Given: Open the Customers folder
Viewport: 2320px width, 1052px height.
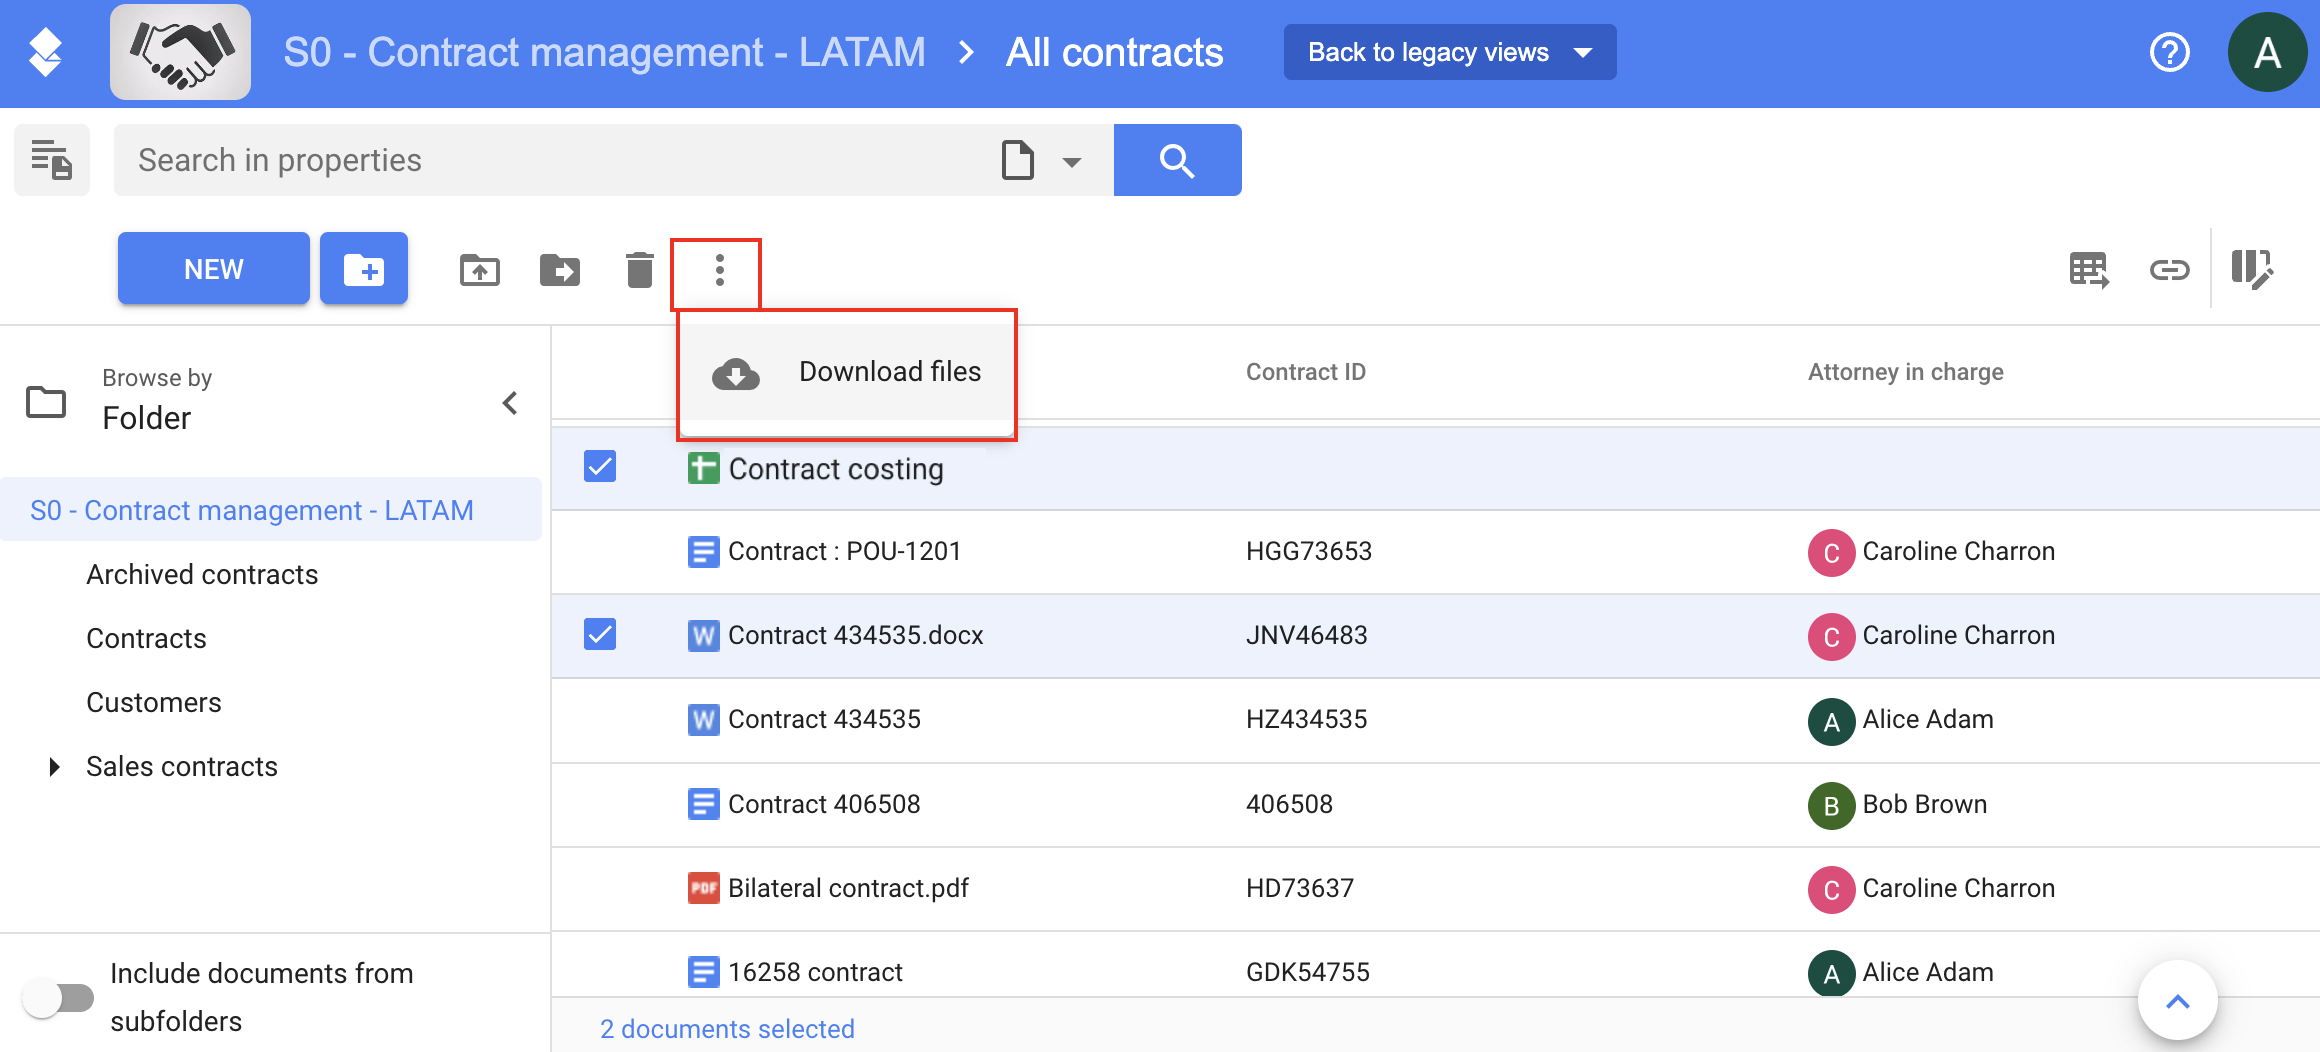Looking at the screenshot, I should coord(154,702).
